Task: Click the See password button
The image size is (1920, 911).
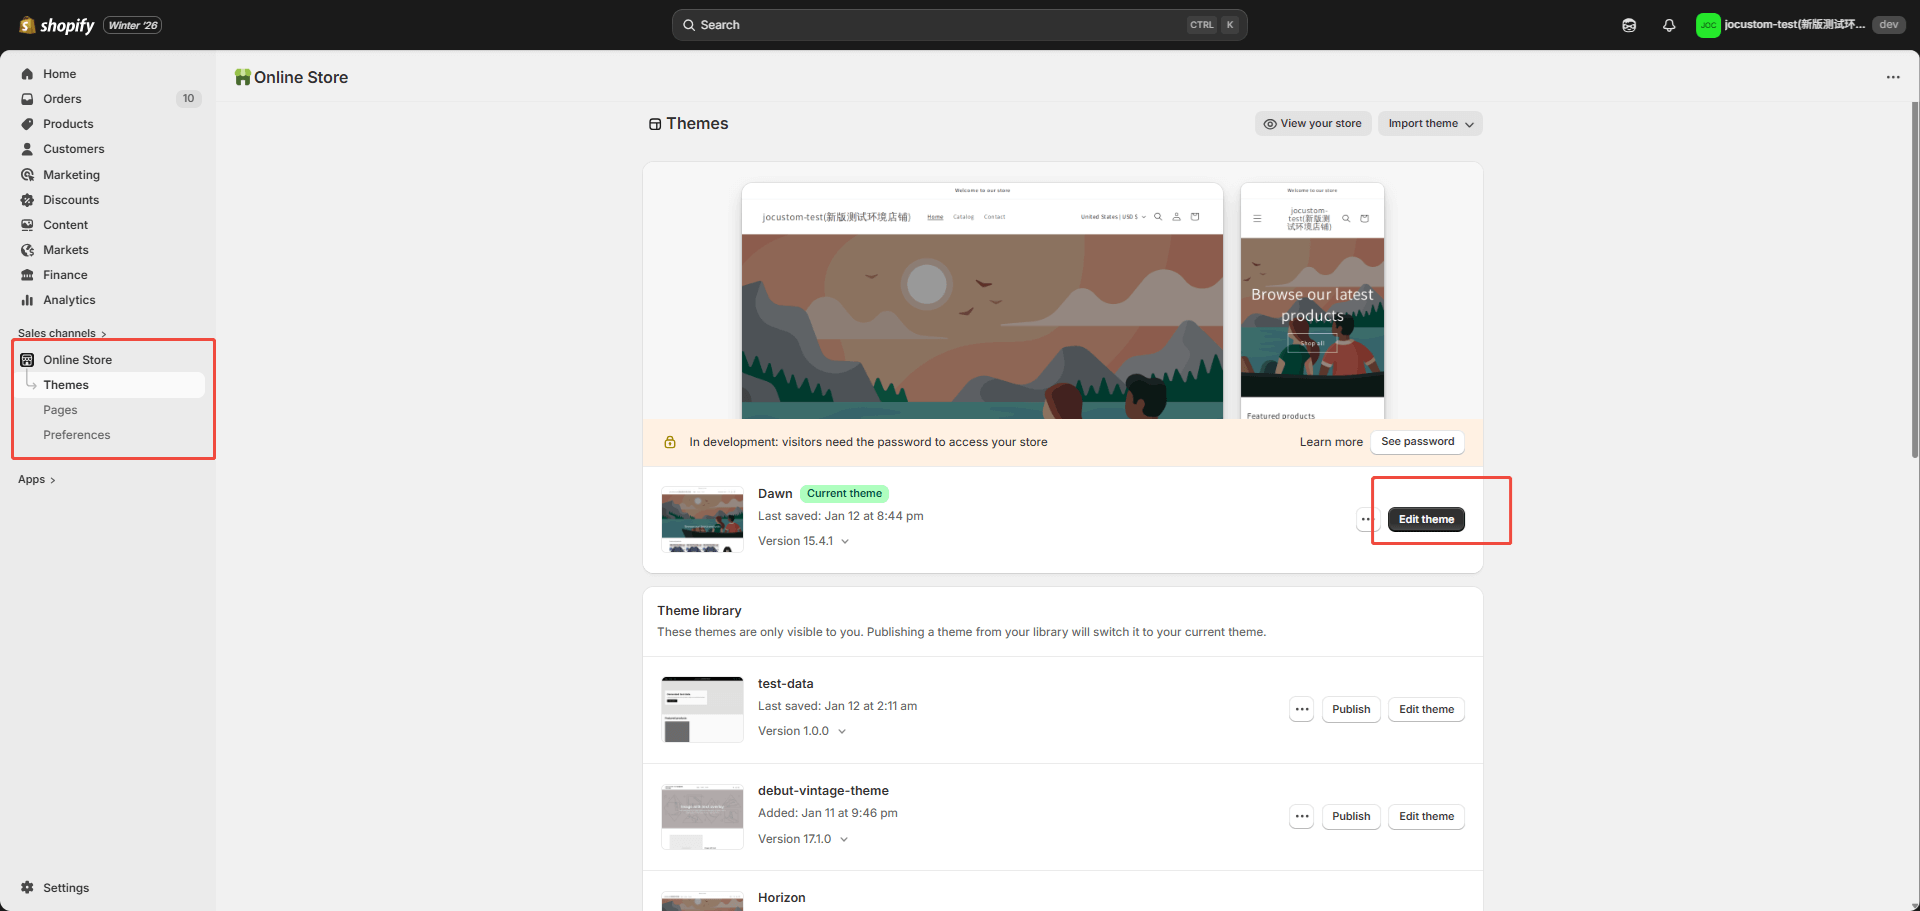Action: pos(1417,442)
